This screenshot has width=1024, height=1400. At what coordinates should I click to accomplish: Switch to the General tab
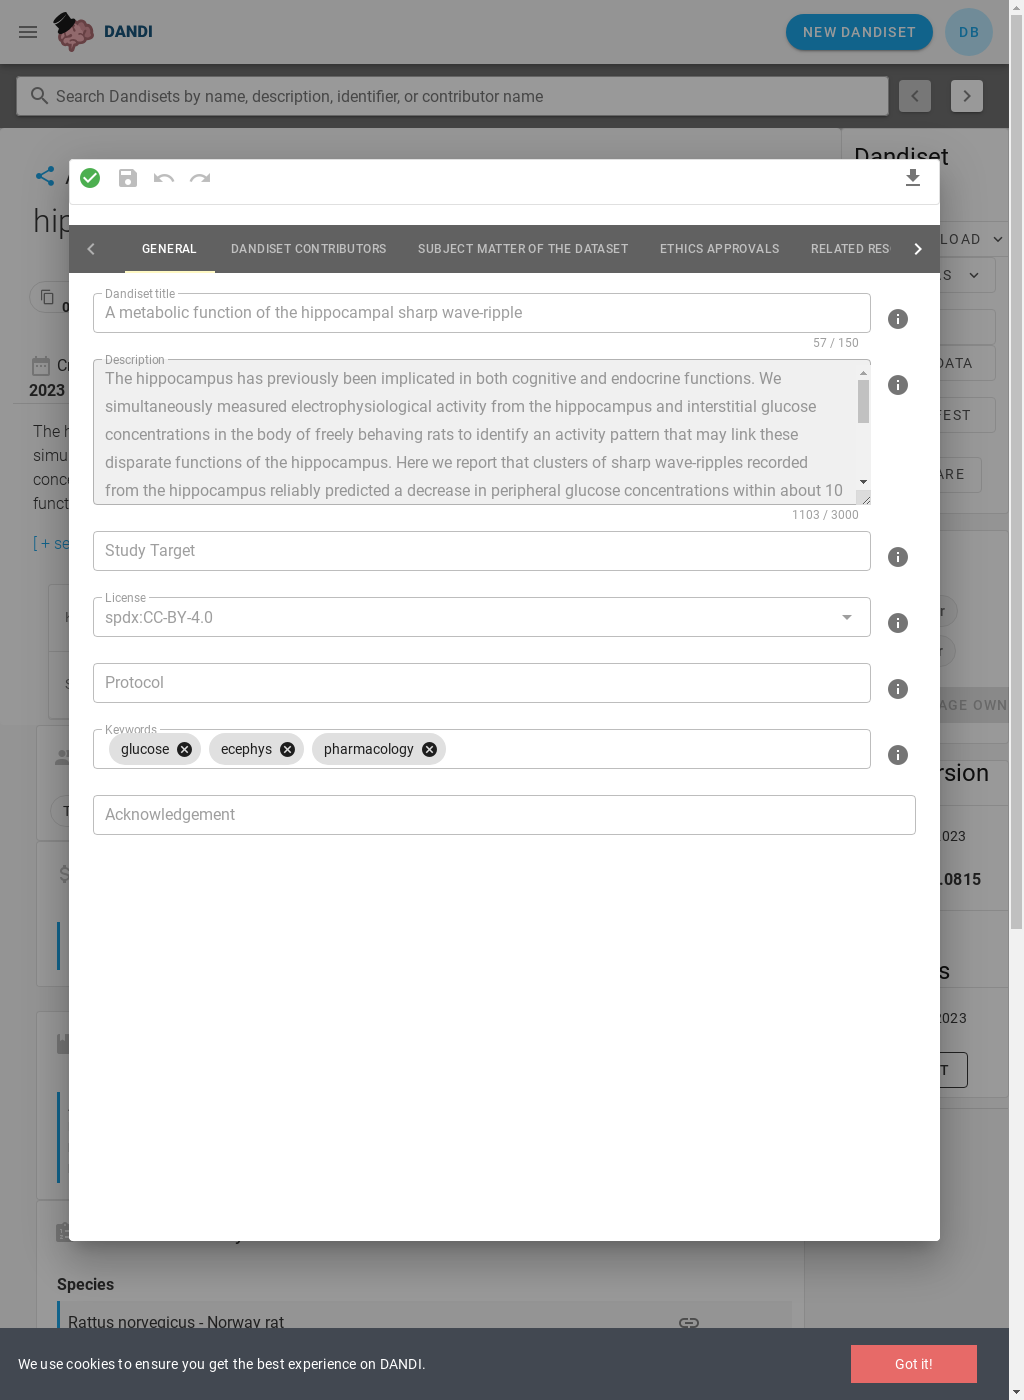pyautogui.click(x=169, y=249)
